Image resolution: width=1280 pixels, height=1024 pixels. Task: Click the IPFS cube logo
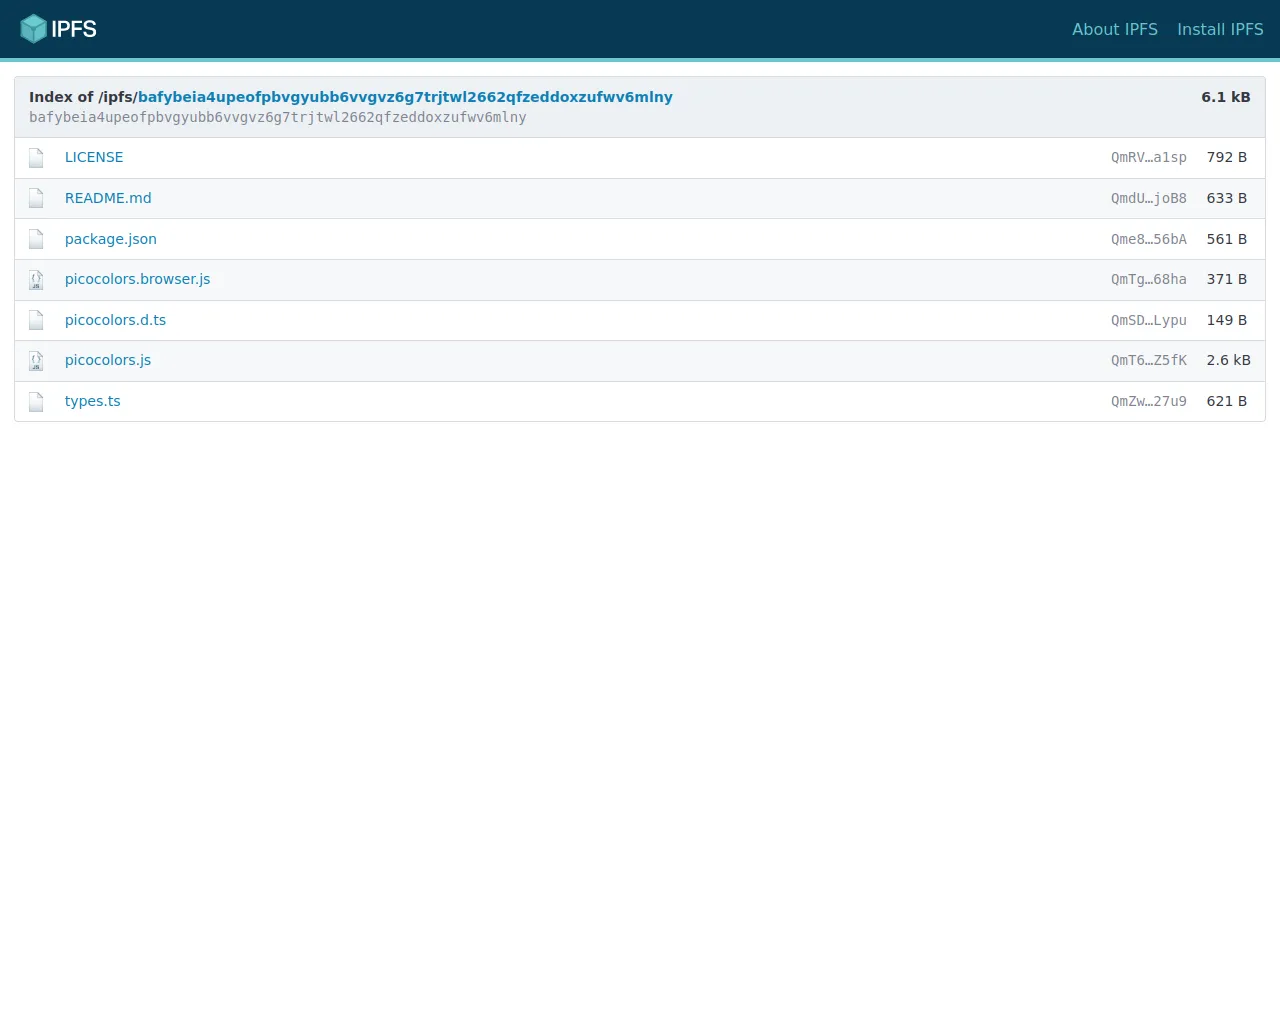(x=34, y=29)
